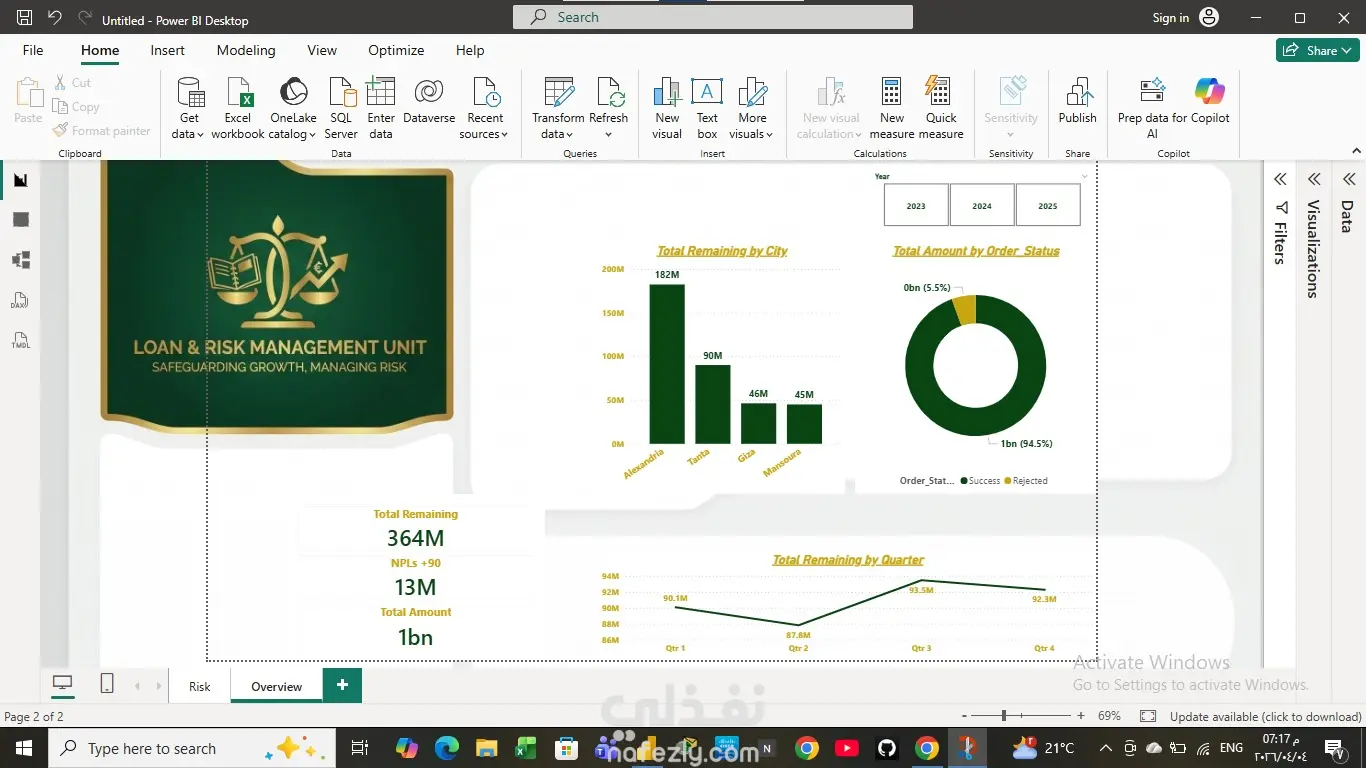Add a Text box to the report

707,108
